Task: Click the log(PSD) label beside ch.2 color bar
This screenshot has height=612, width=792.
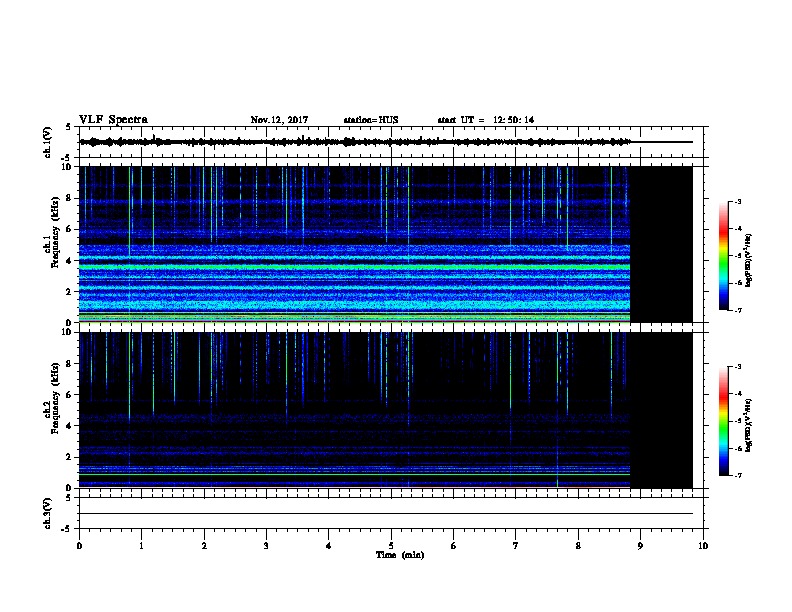Action: (748, 425)
